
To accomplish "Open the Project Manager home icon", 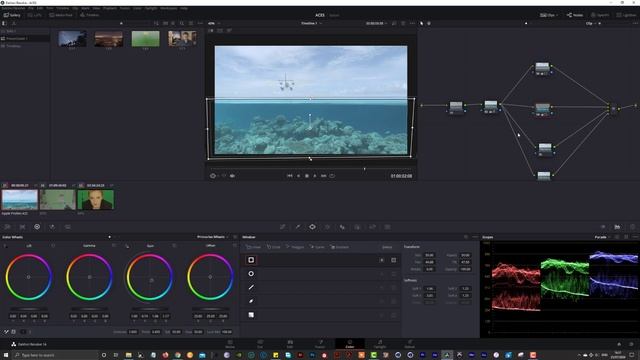I will click(x=619, y=344).
